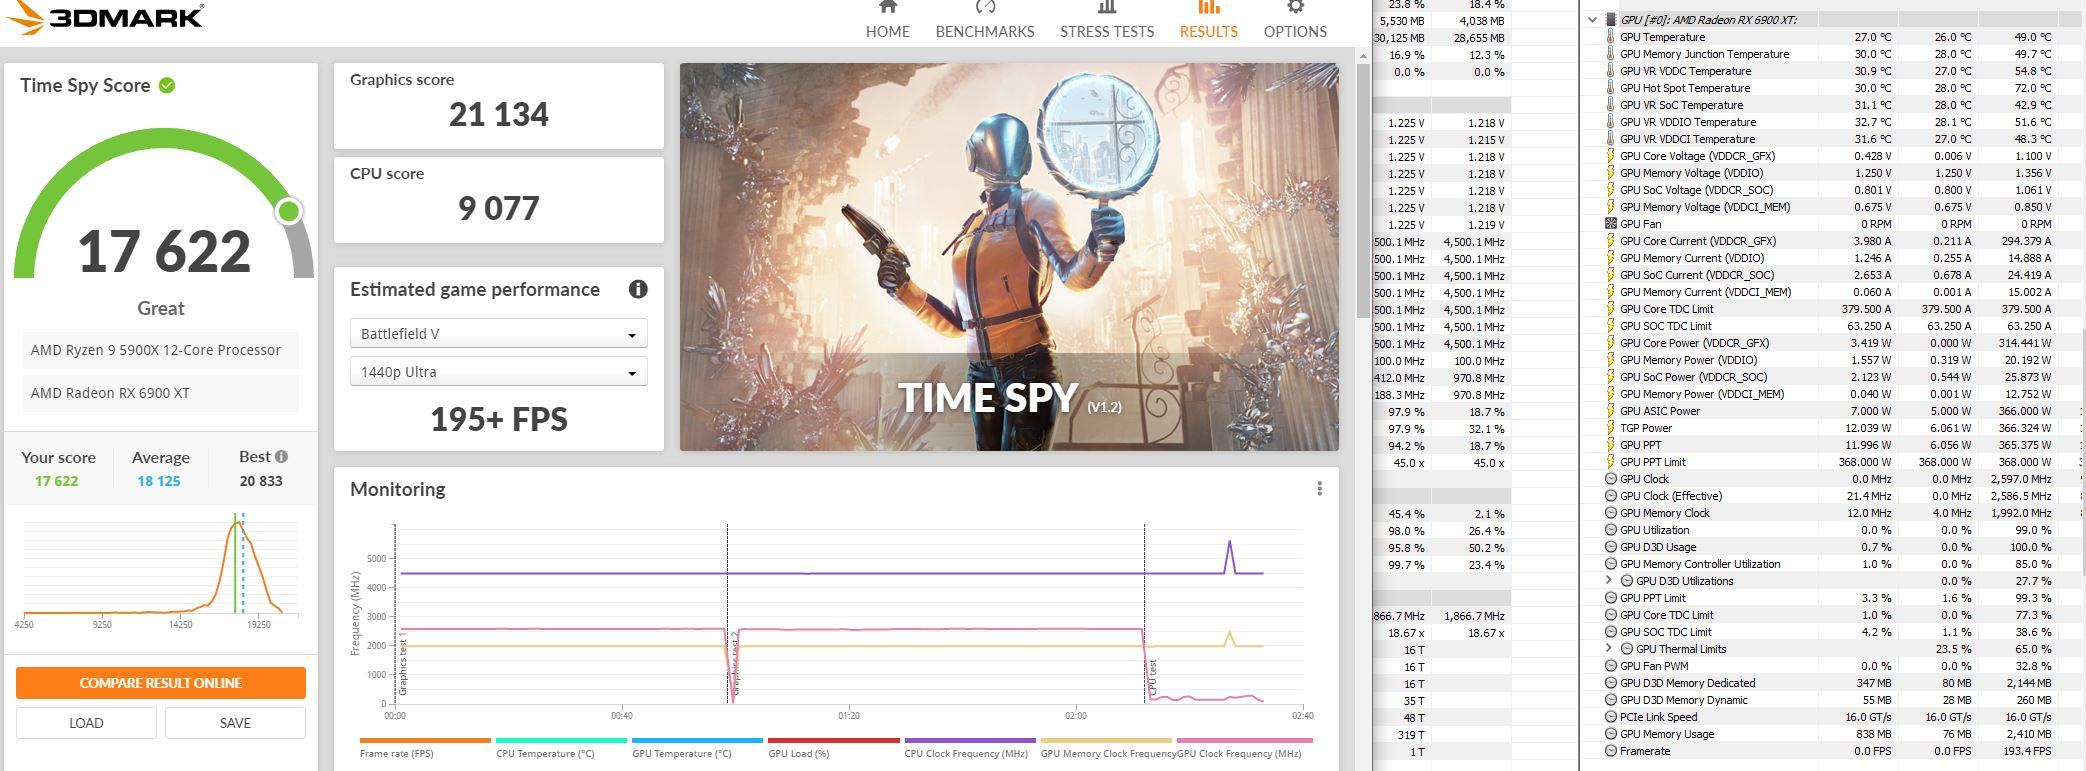Click the LOAD button
This screenshot has height=771, width=2086.
click(x=86, y=723)
